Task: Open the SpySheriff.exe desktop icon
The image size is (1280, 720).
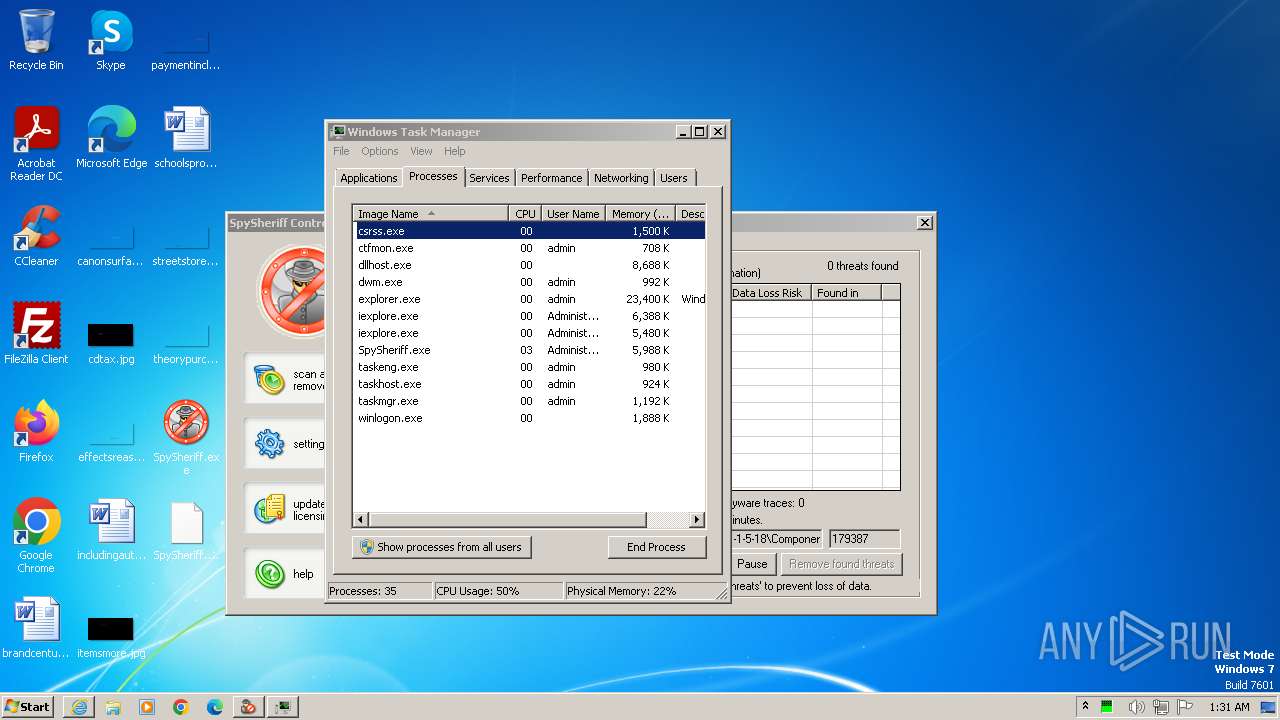Action: coord(186,437)
